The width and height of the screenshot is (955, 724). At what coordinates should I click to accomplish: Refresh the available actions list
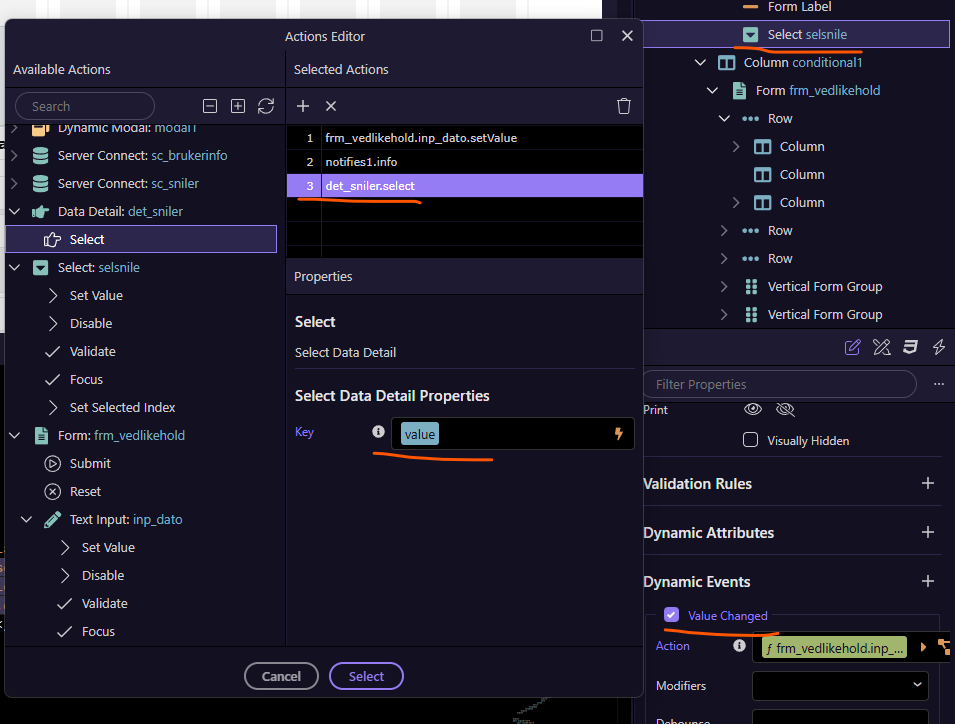tap(266, 106)
